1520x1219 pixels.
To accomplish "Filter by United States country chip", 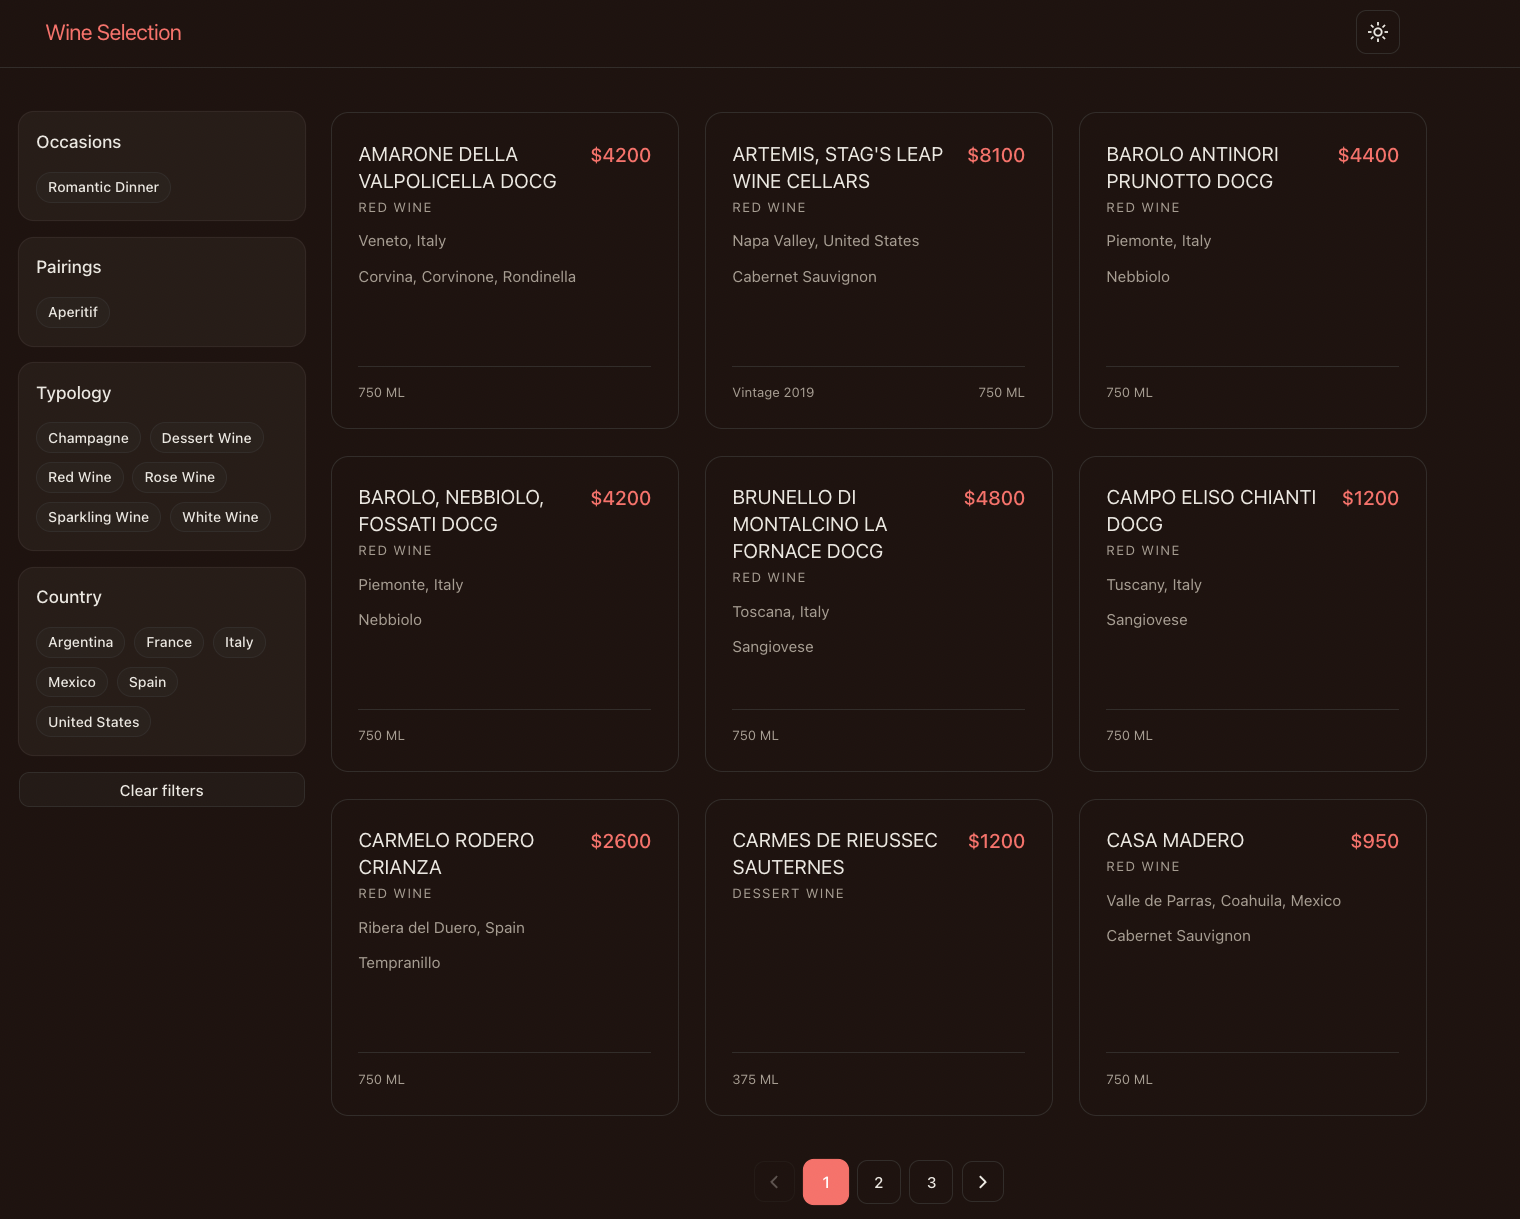I will click(94, 722).
